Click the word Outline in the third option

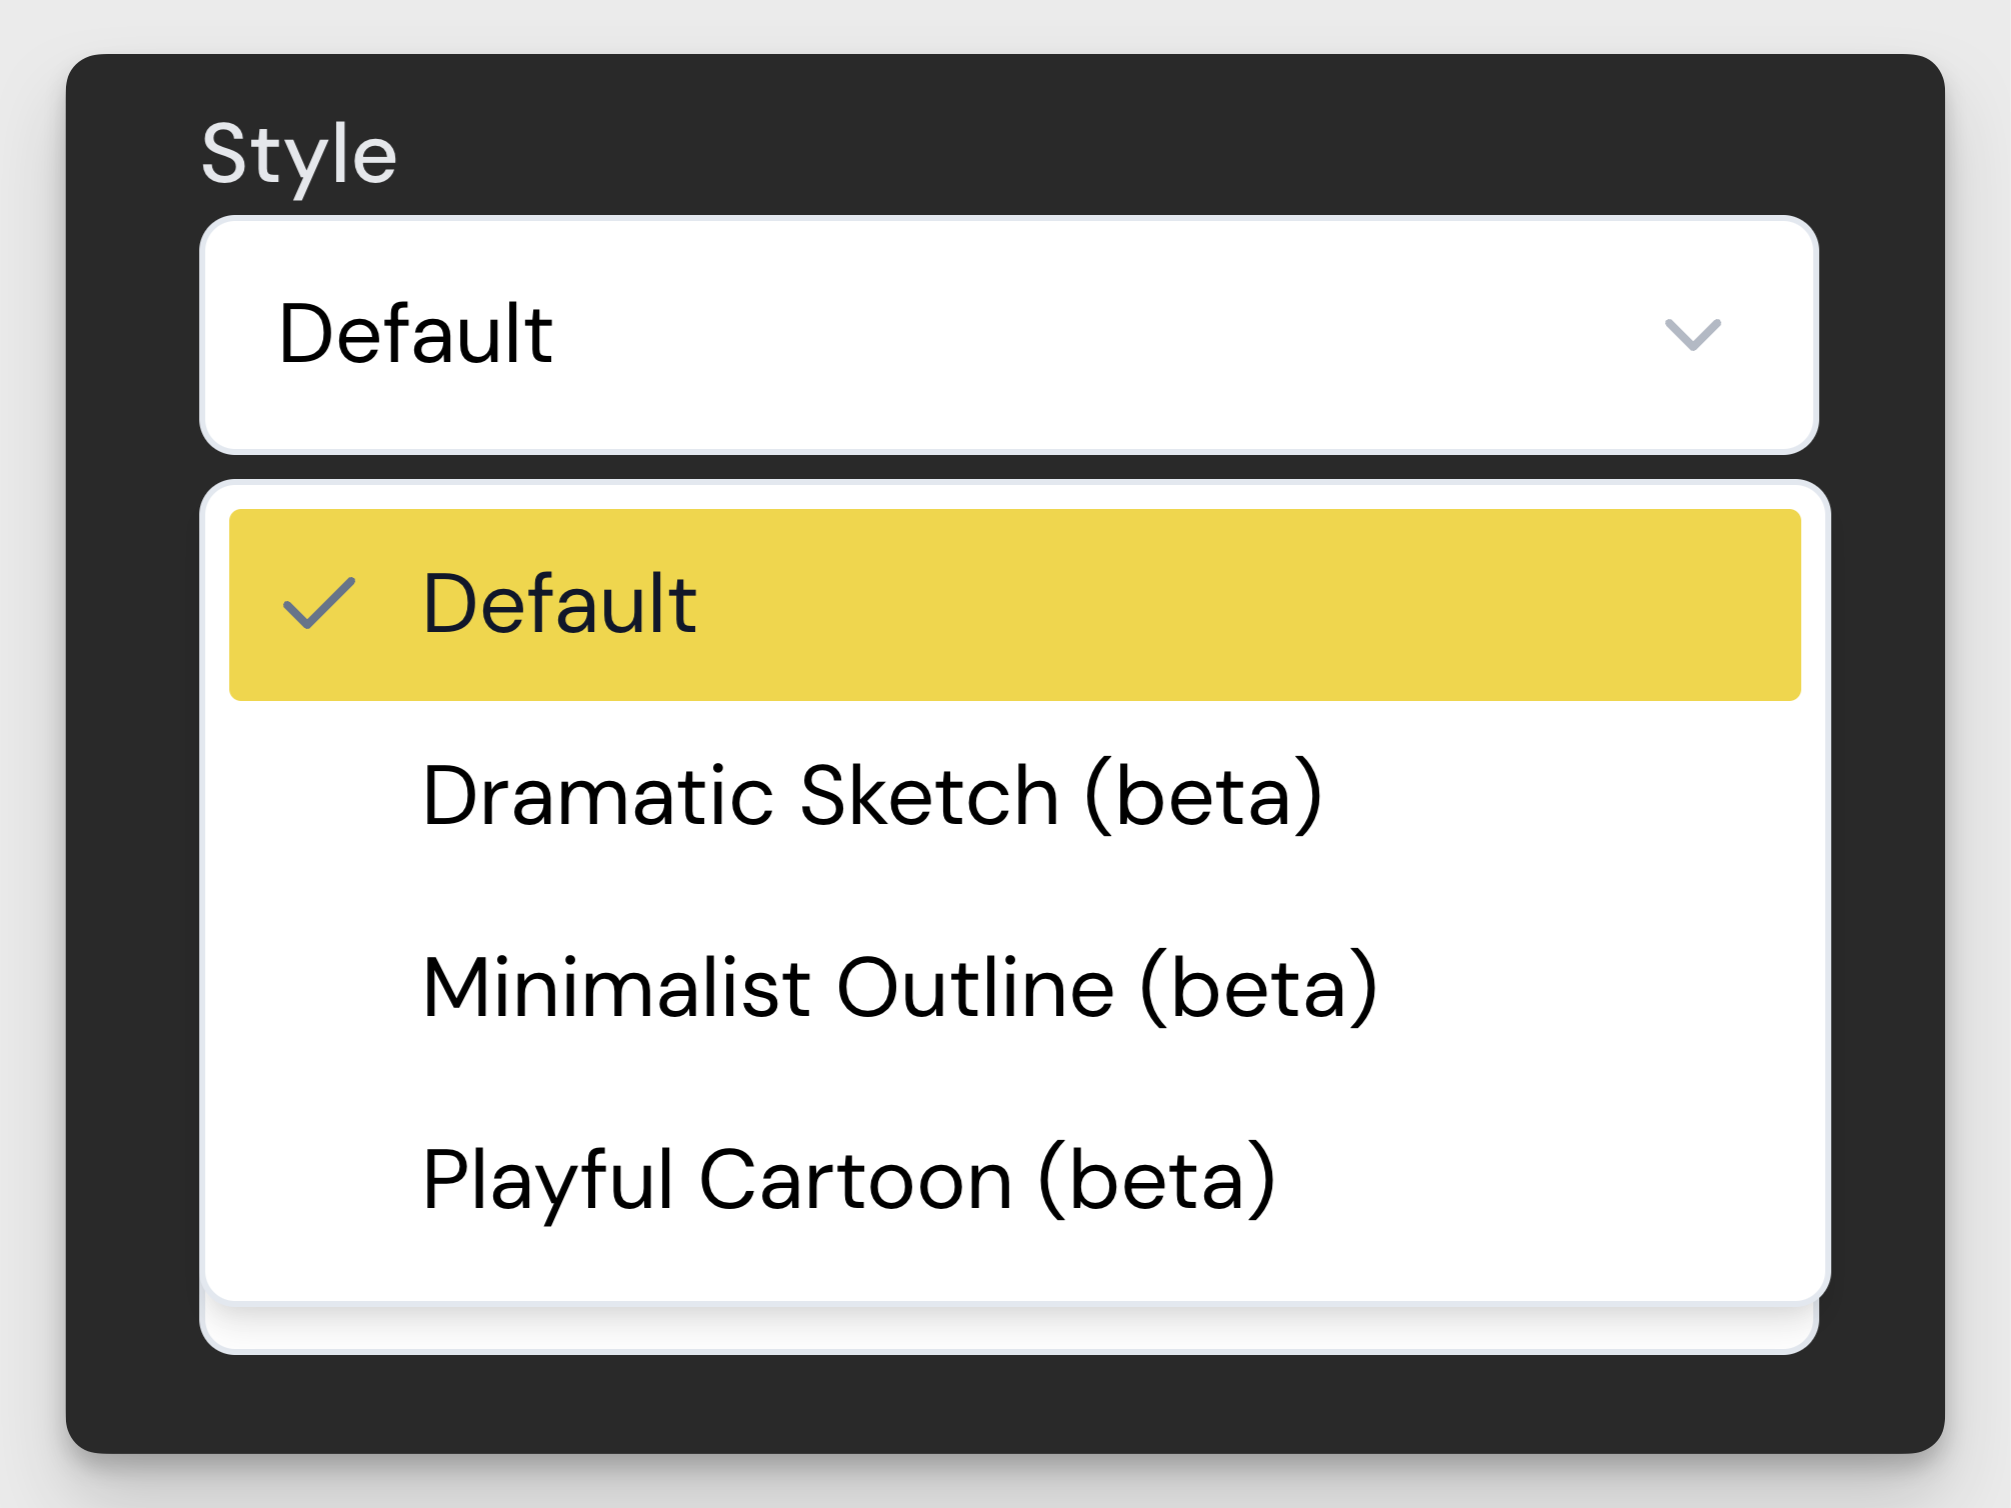pos(975,988)
